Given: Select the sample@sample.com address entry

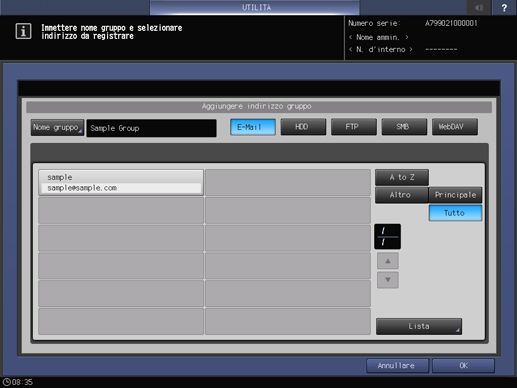Looking at the screenshot, I should coord(121,182).
